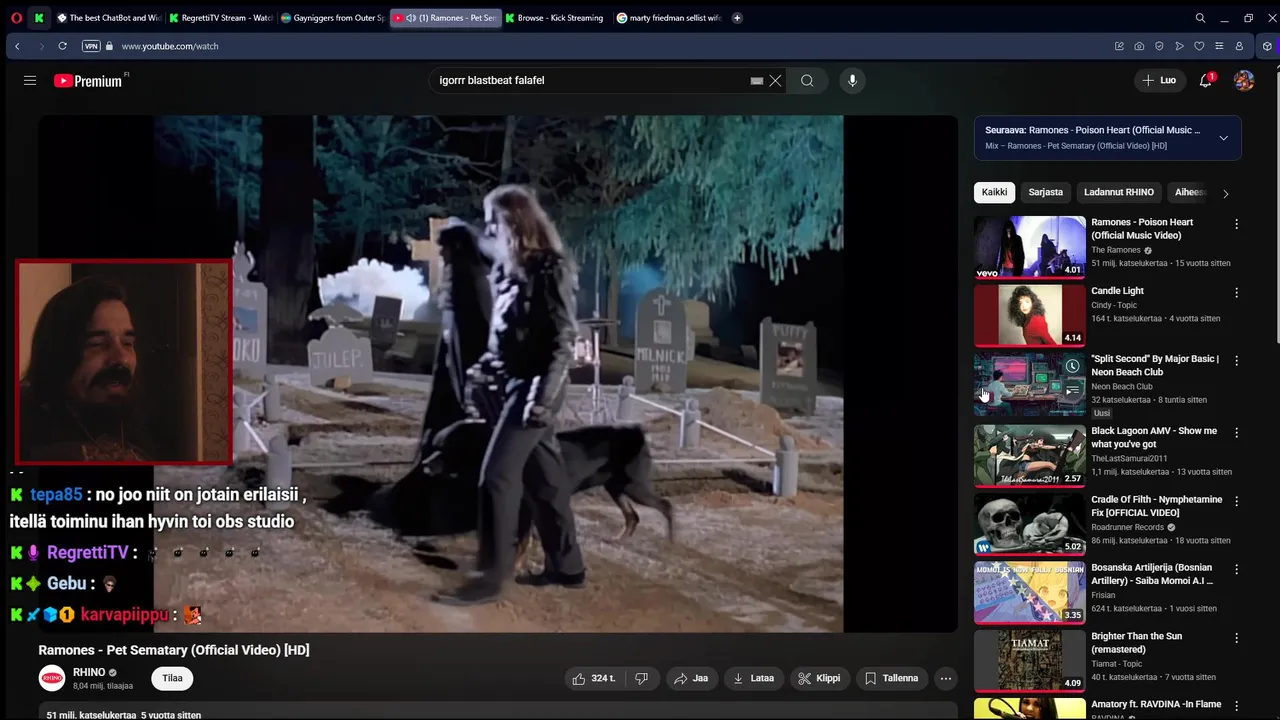Switch to The best ChatBot browser tab
Screen dimensions: 1280x720
[x=109, y=18]
